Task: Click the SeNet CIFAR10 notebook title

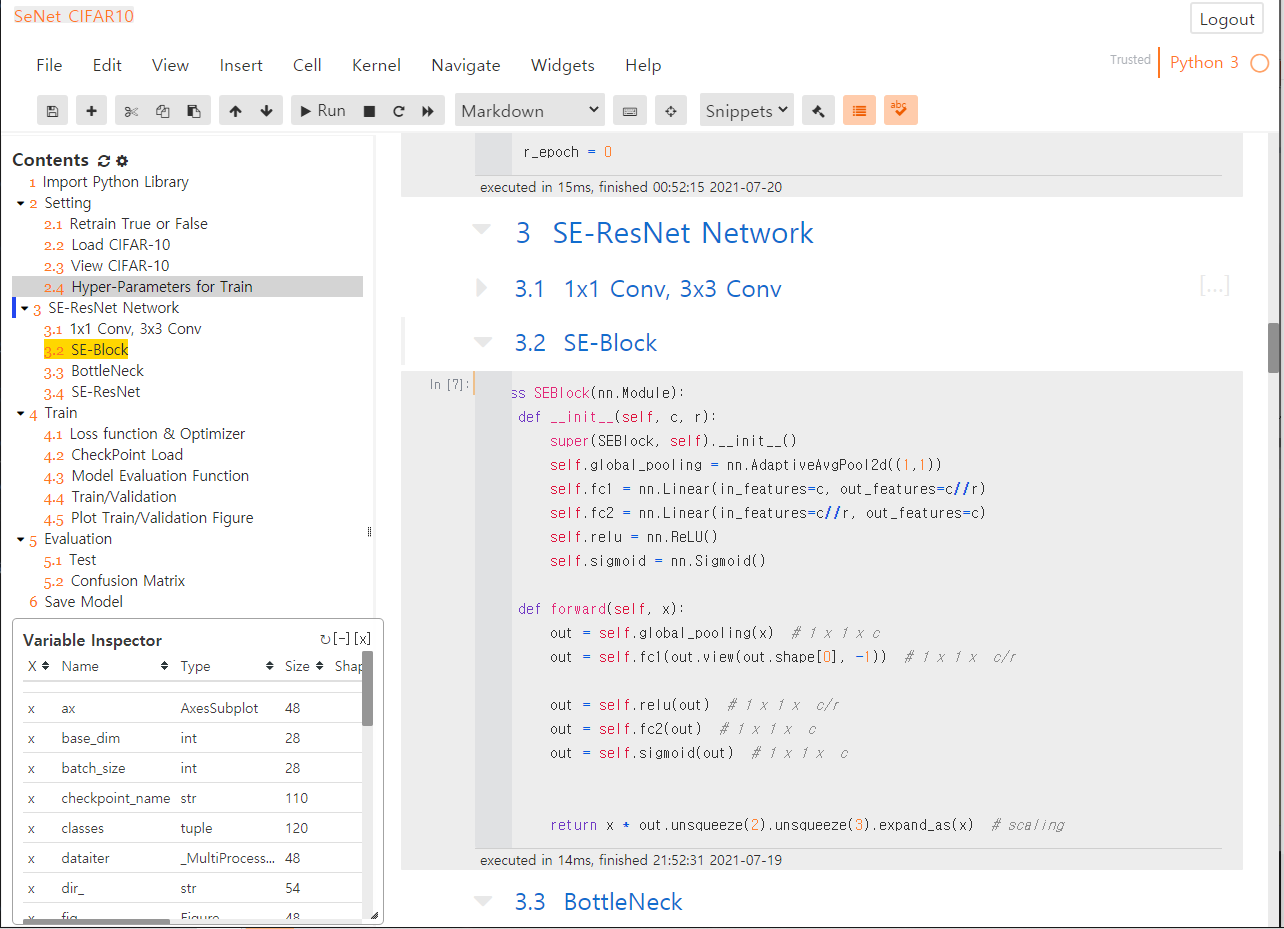Action: 74,16
